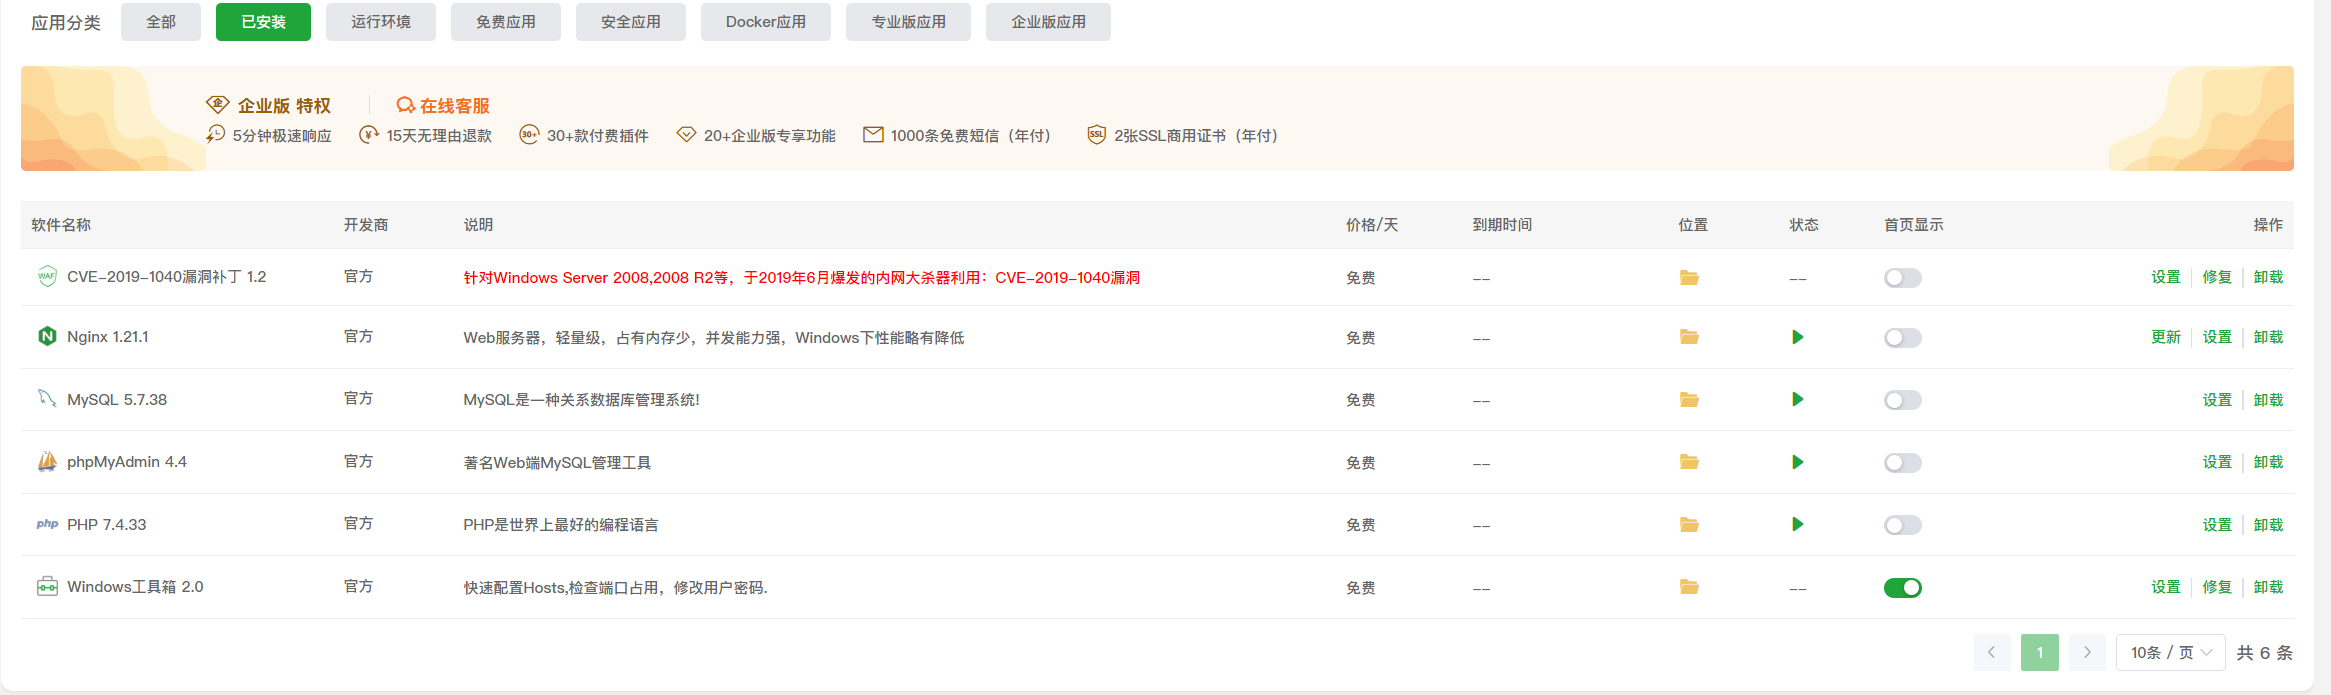Select the 已安装 category tab
This screenshot has width=2331, height=695.
263,22
